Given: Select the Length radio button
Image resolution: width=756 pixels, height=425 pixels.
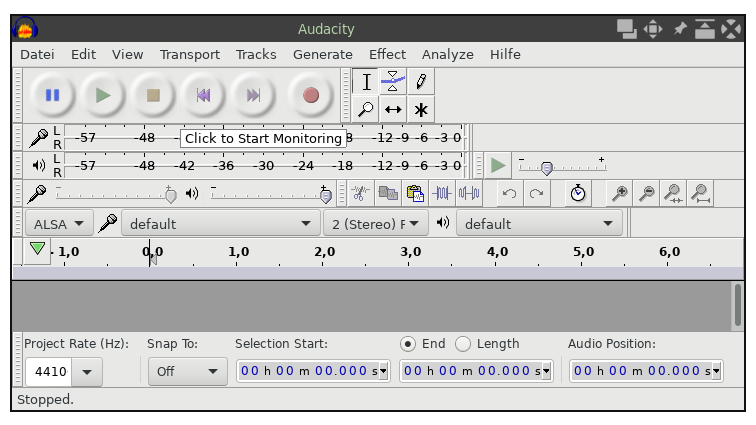Looking at the screenshot, I should [x=463, y=344].
